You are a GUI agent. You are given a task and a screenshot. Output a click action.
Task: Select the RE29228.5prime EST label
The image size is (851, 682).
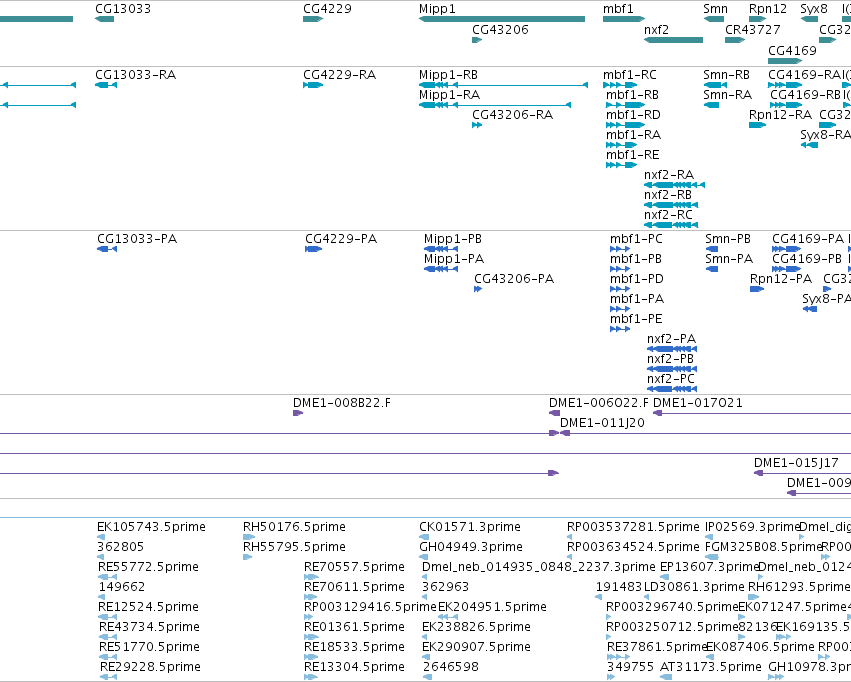click(x=150, y=666)
